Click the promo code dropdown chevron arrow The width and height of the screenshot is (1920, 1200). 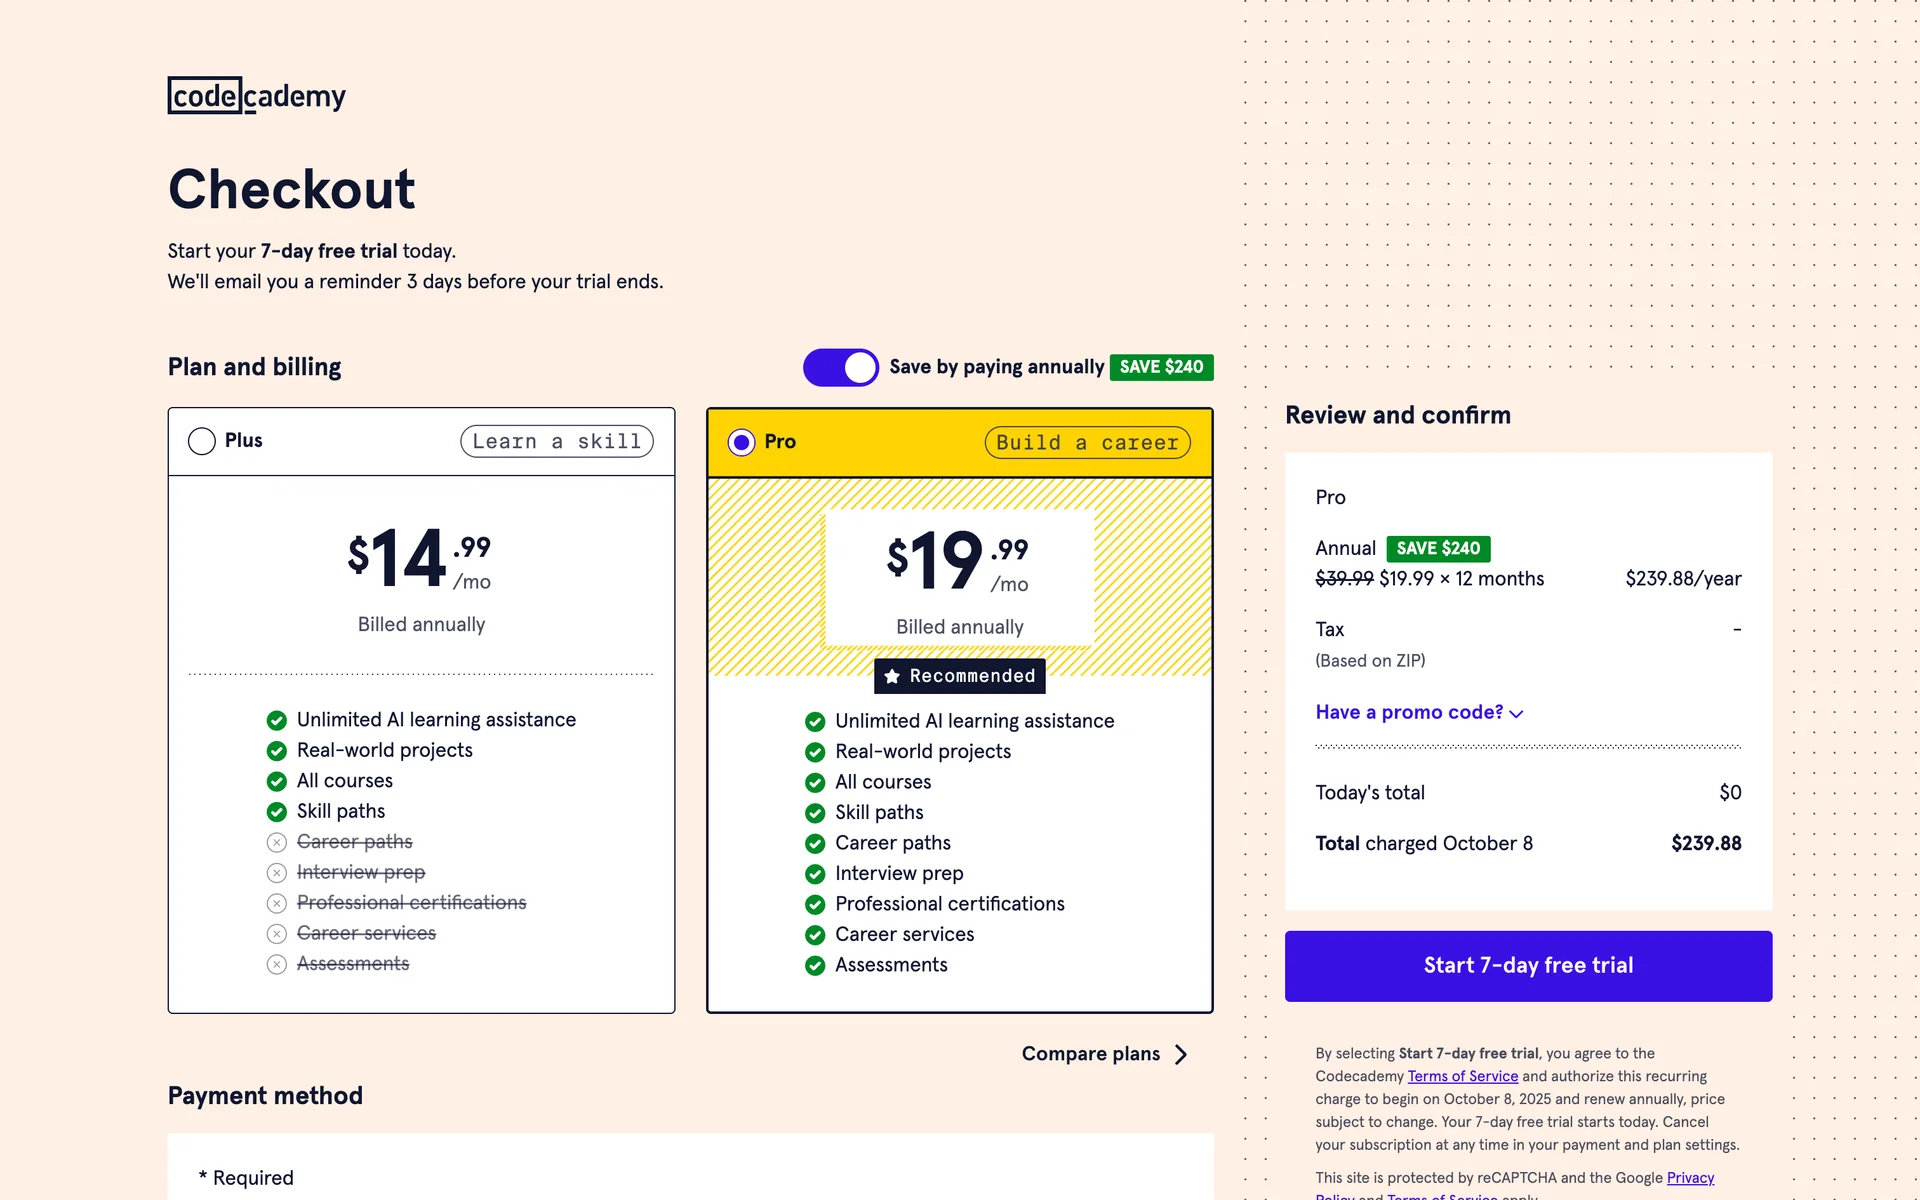(x=1516, y=714)
